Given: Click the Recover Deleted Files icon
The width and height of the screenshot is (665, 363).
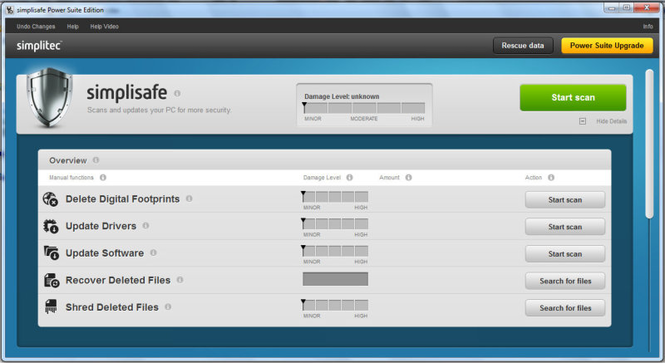Looking at the screenshot, I should [x=52, y=280].
